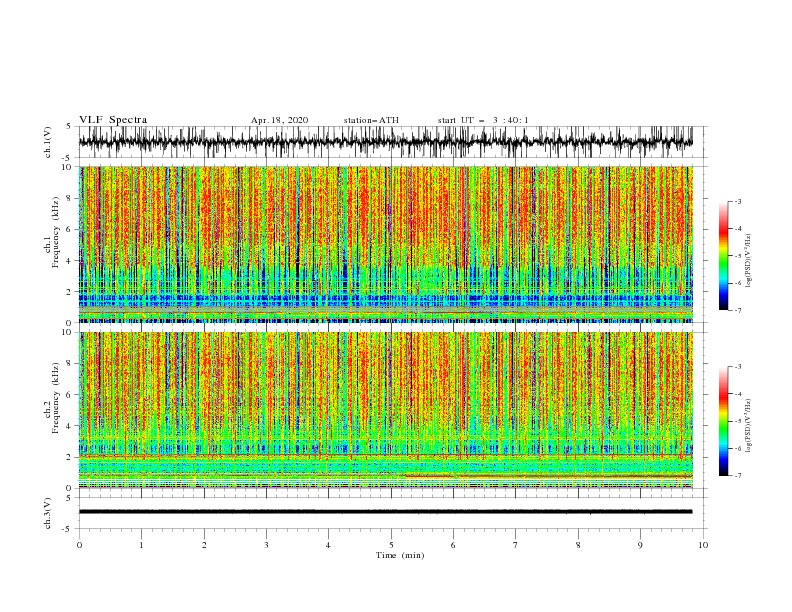Image resolution: width=792 pixels, height=612 pixels.
Task: Click the ch.3 flat waveform trace
Action: click(386, 512)
